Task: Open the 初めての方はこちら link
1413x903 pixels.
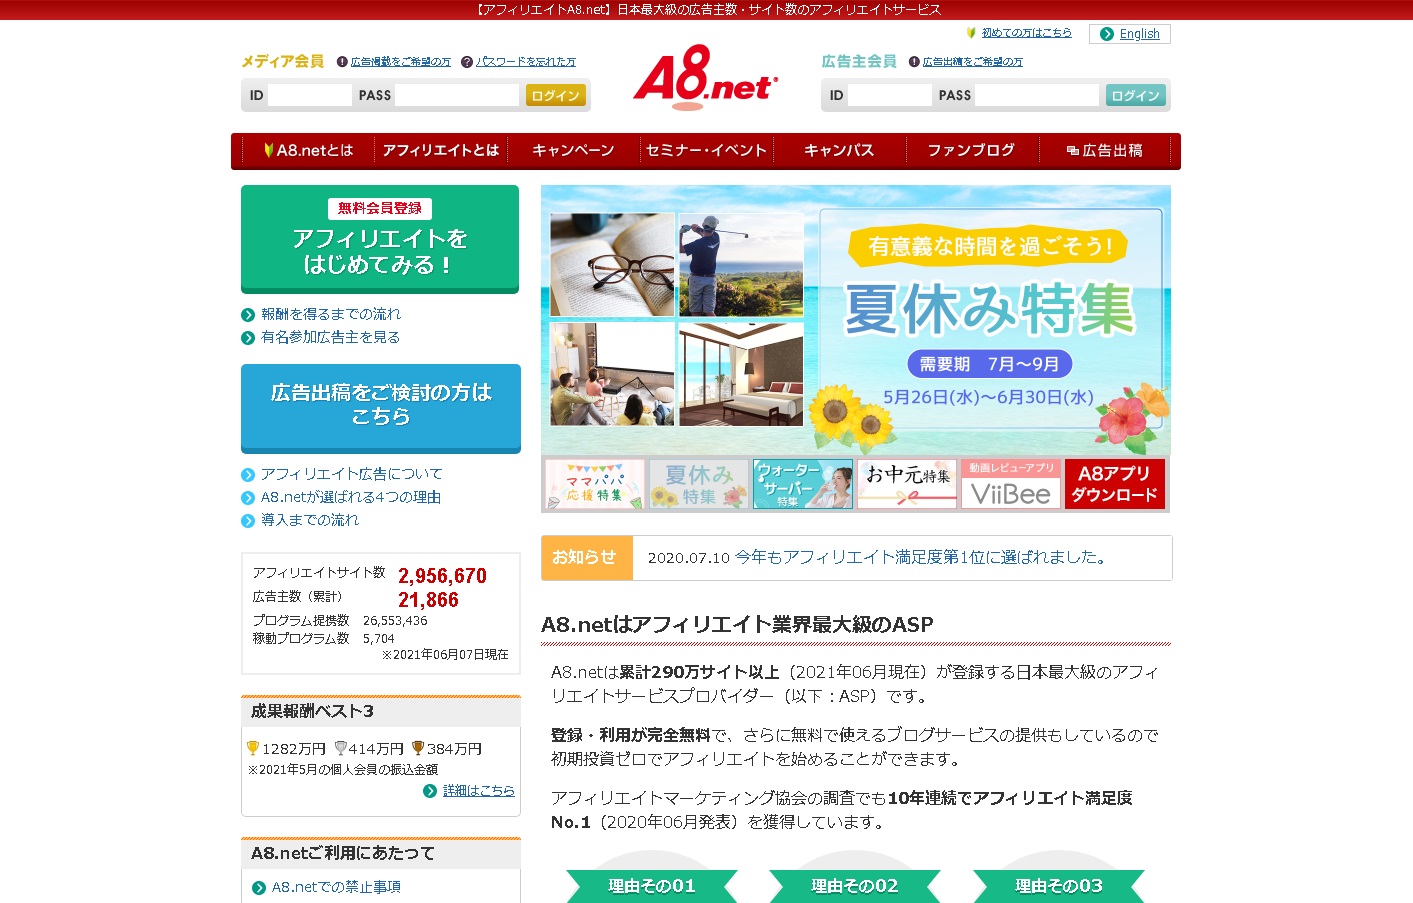Action: 1026,33
